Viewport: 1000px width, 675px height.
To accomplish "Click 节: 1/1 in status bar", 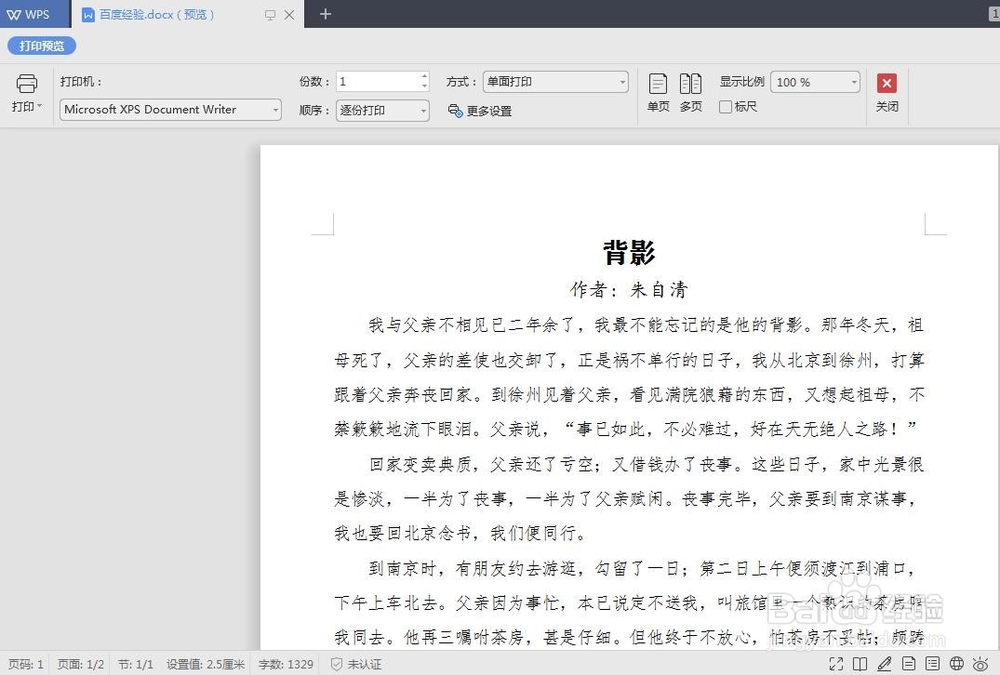I will 135,664.
